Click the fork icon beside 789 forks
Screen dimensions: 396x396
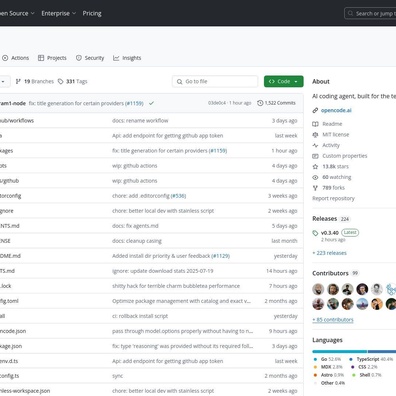pyautogui.click(x=315, y=188)
